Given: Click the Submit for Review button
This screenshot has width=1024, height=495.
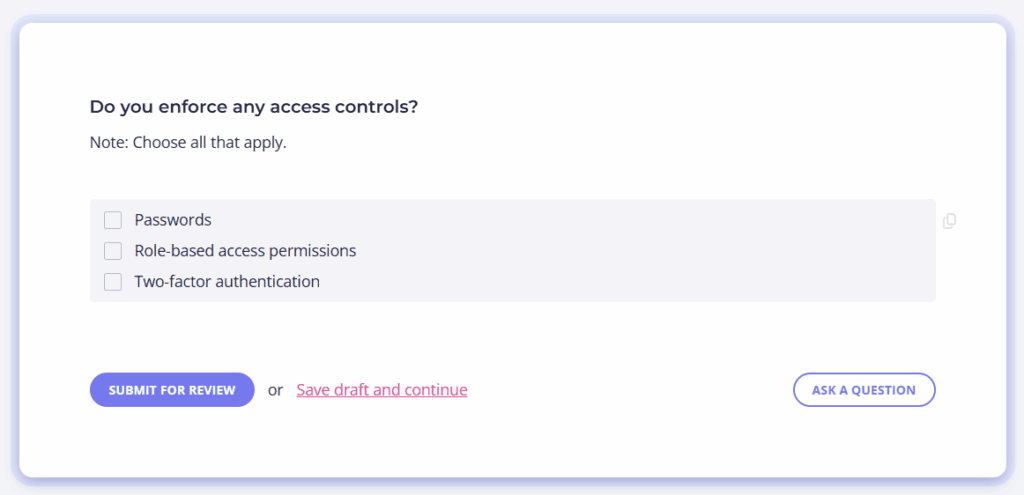Looking at the screenshot, I should click(x=172, y=390).
